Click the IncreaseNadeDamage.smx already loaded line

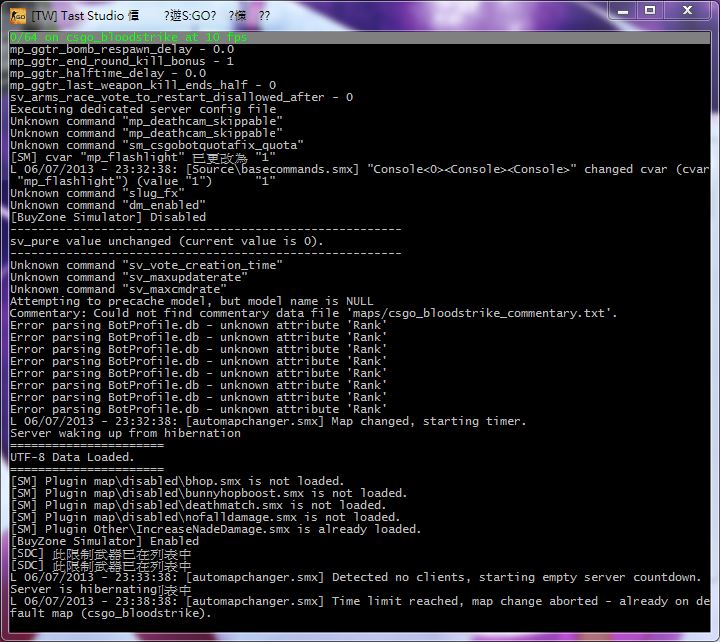pyautogui.click(x=215, y=529)
